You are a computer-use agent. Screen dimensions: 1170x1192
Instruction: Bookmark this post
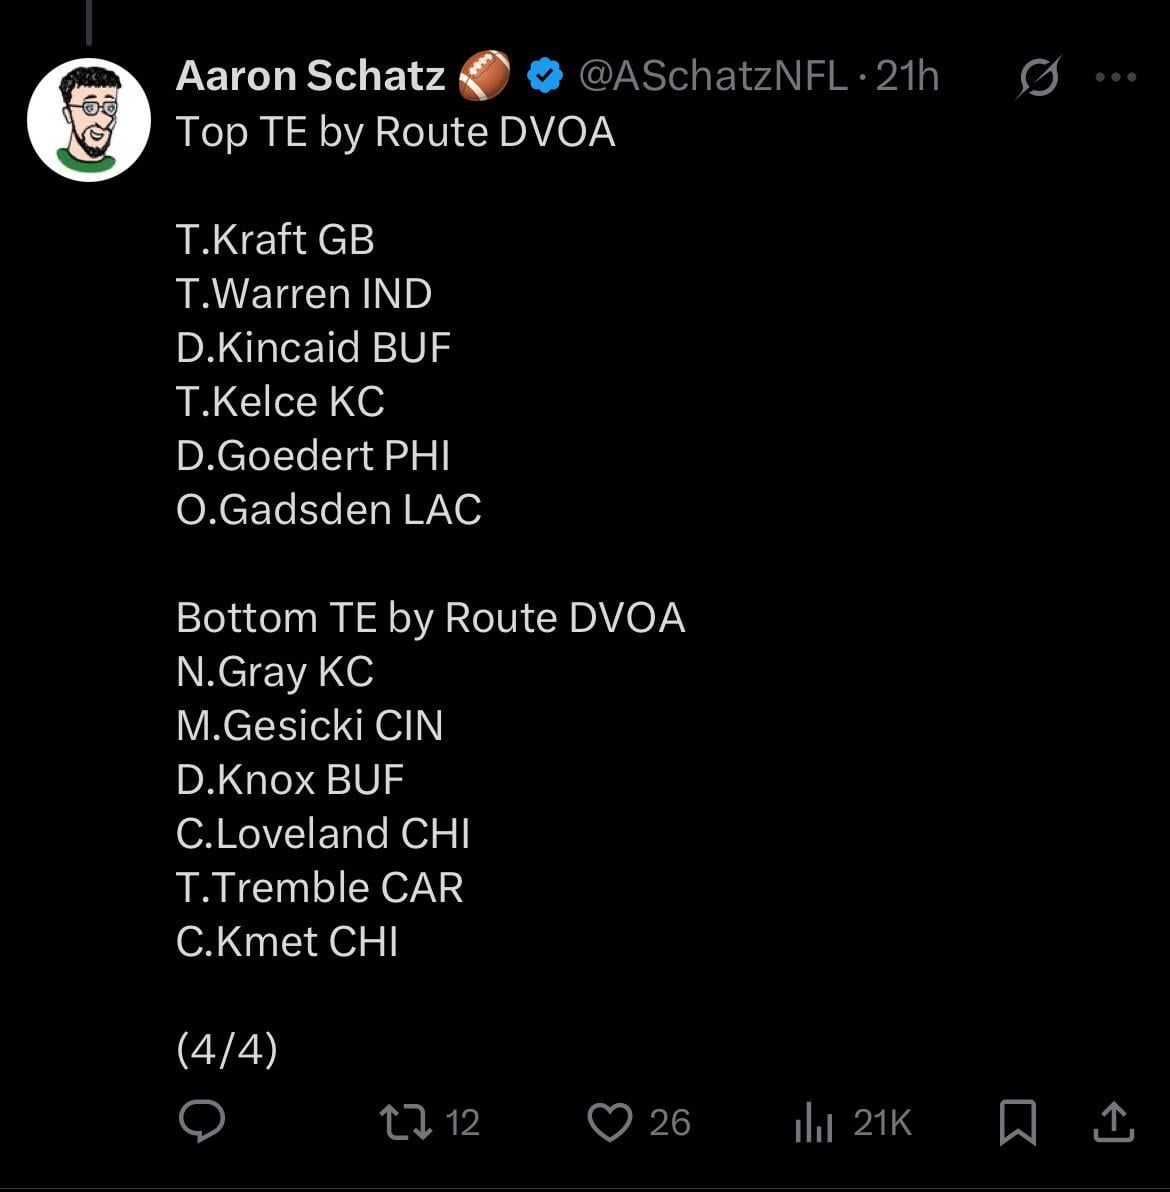click(x=1018, y=1121)
